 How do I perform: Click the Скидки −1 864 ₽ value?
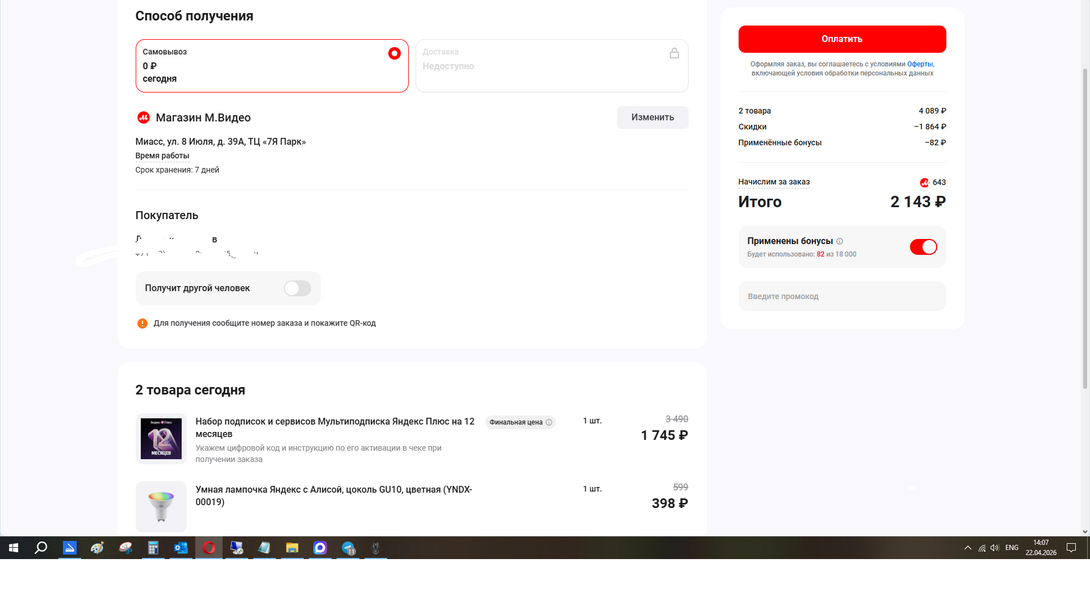coord(929,126)
